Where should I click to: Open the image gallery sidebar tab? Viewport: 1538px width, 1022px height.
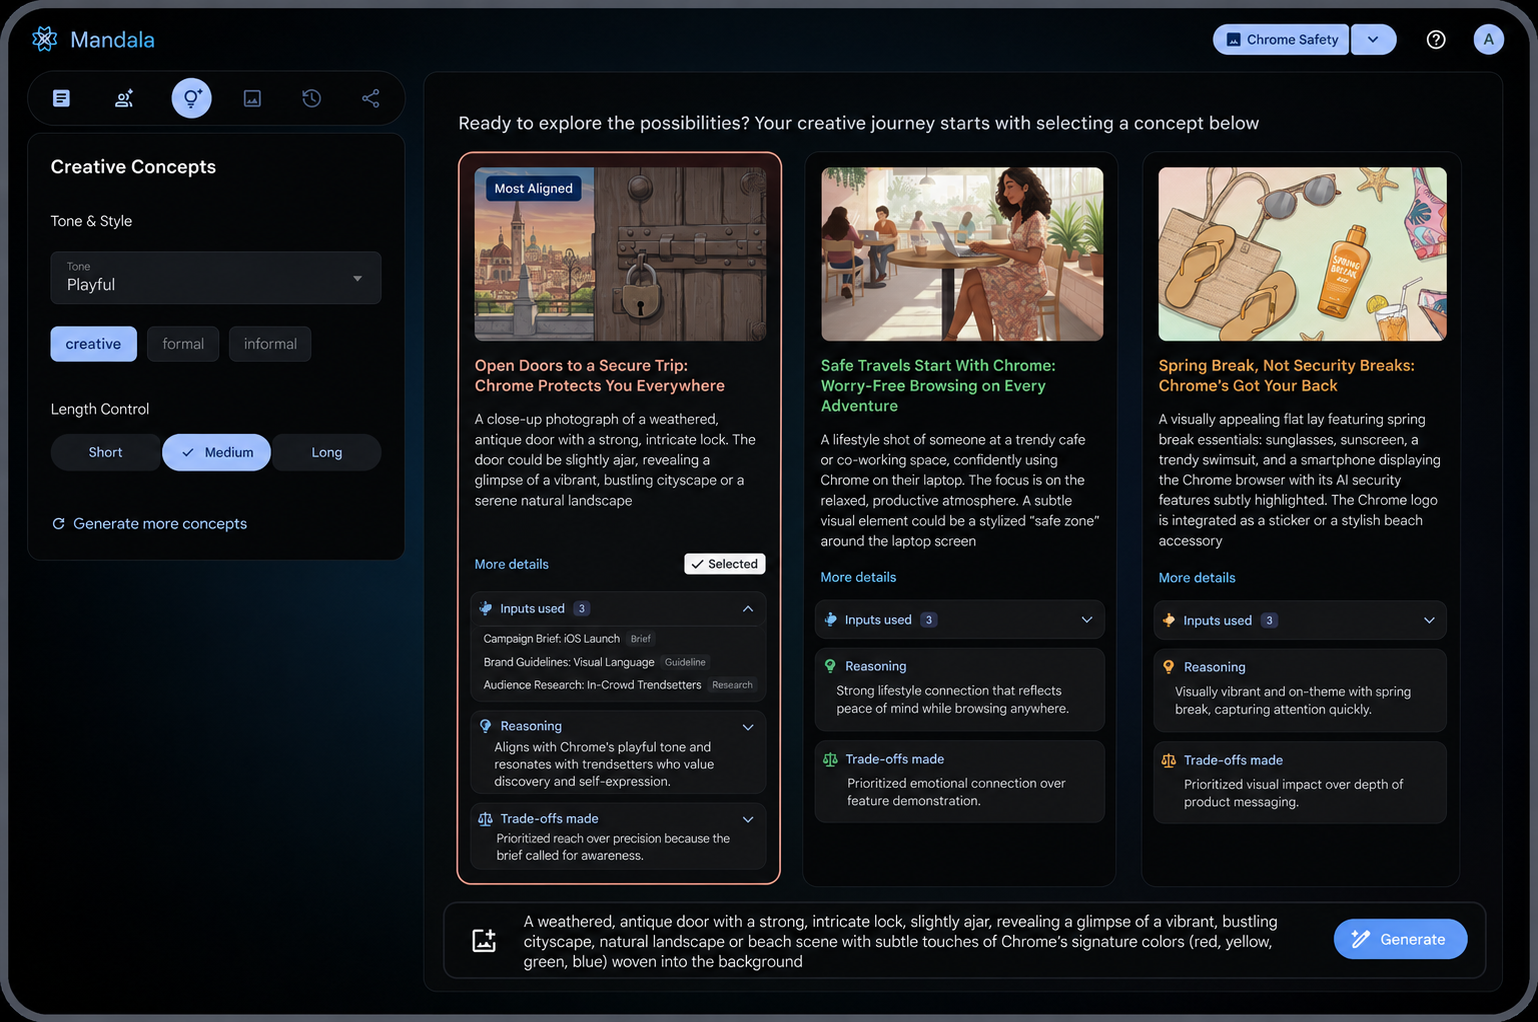pos(252,98)
